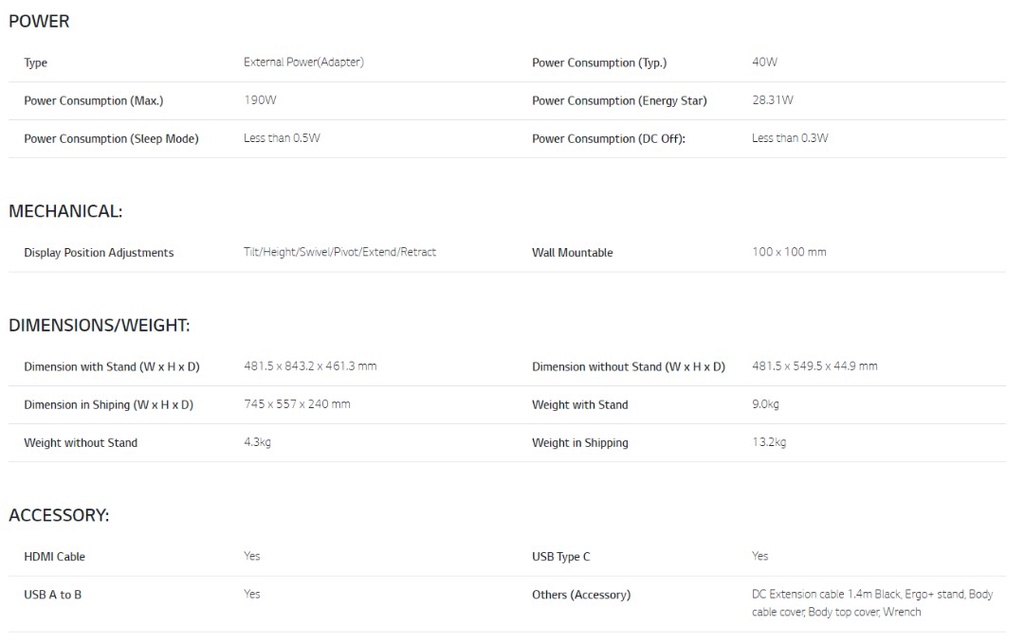
Task: Click the 481.5 x 549.5 x 44.9 mm value
Action: click(x=814, y=366)
